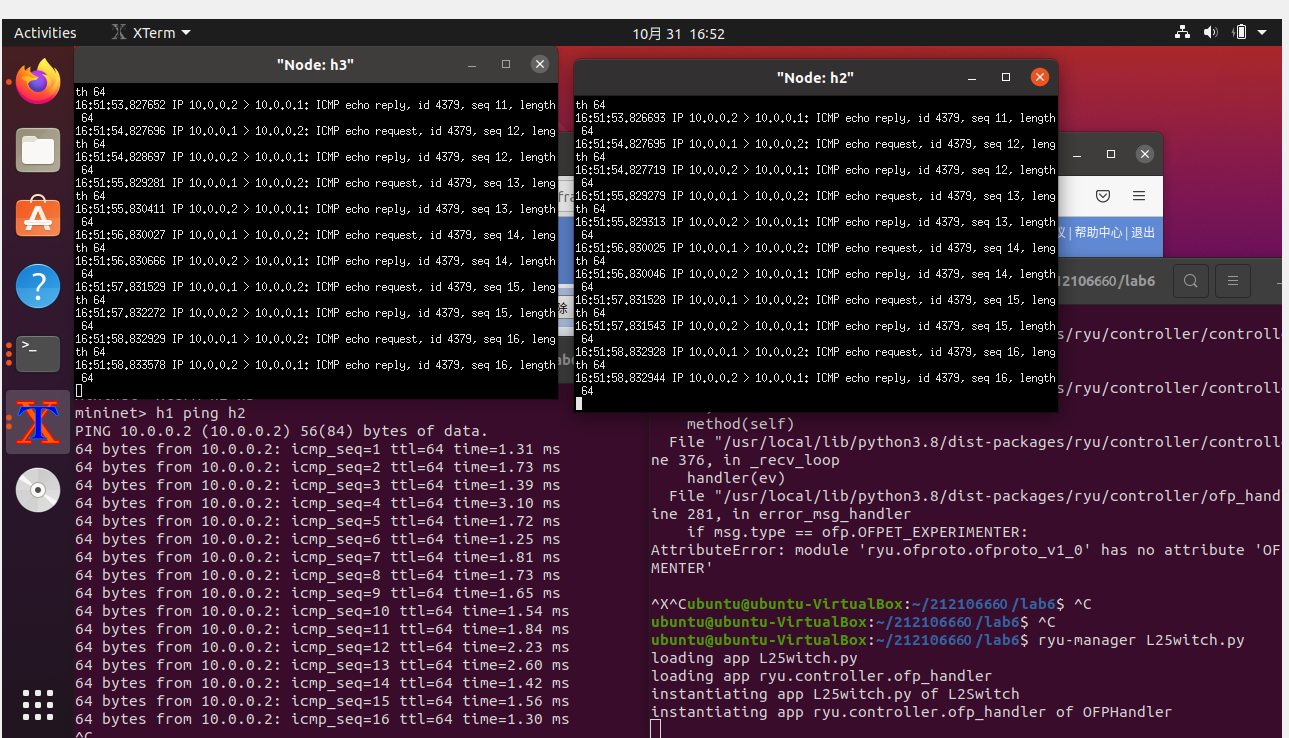The height and width of the screenshot is (738, 1289).
Task: Click the icmp_seq=4 time=3.10 ms line
Action: [318, 503]
